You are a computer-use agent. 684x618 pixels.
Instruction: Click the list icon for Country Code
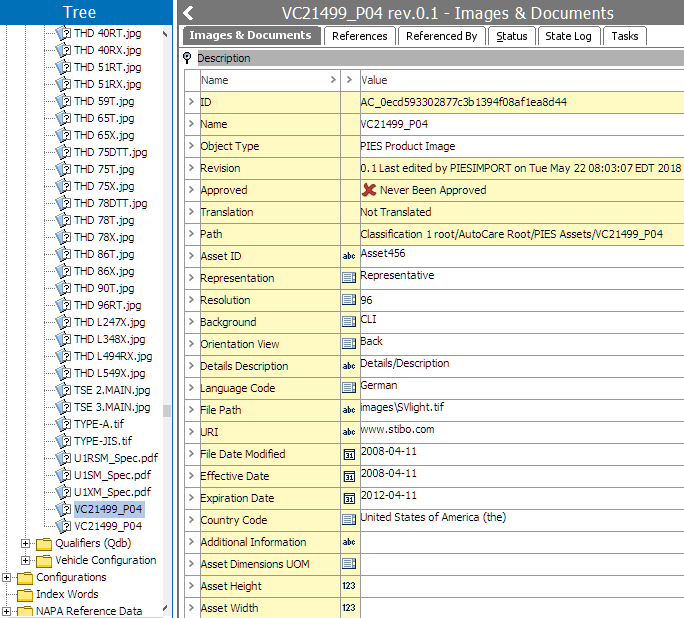point(349,520)
